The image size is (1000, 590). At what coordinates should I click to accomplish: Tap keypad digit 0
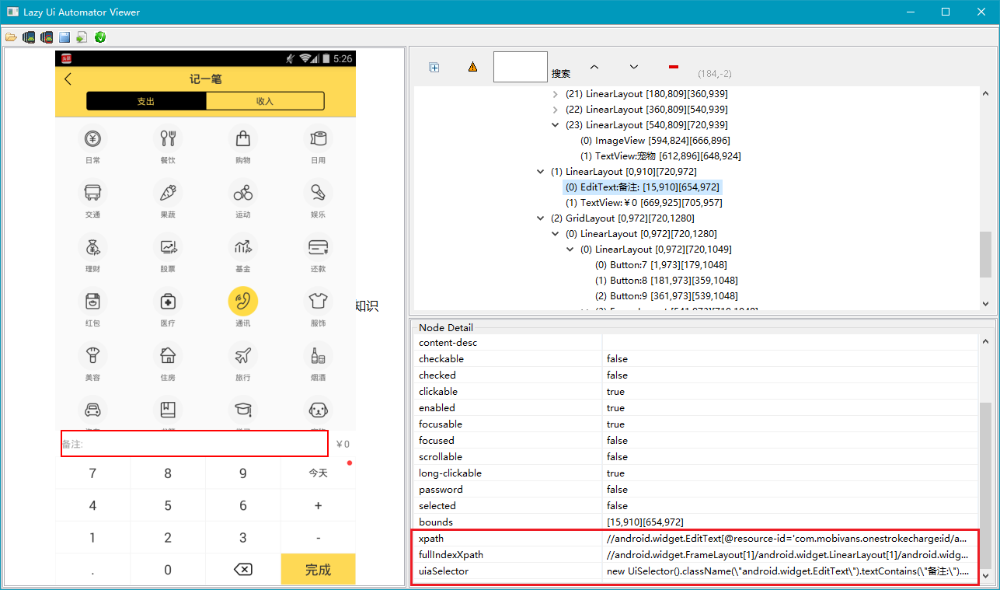(x=168, y=569)
